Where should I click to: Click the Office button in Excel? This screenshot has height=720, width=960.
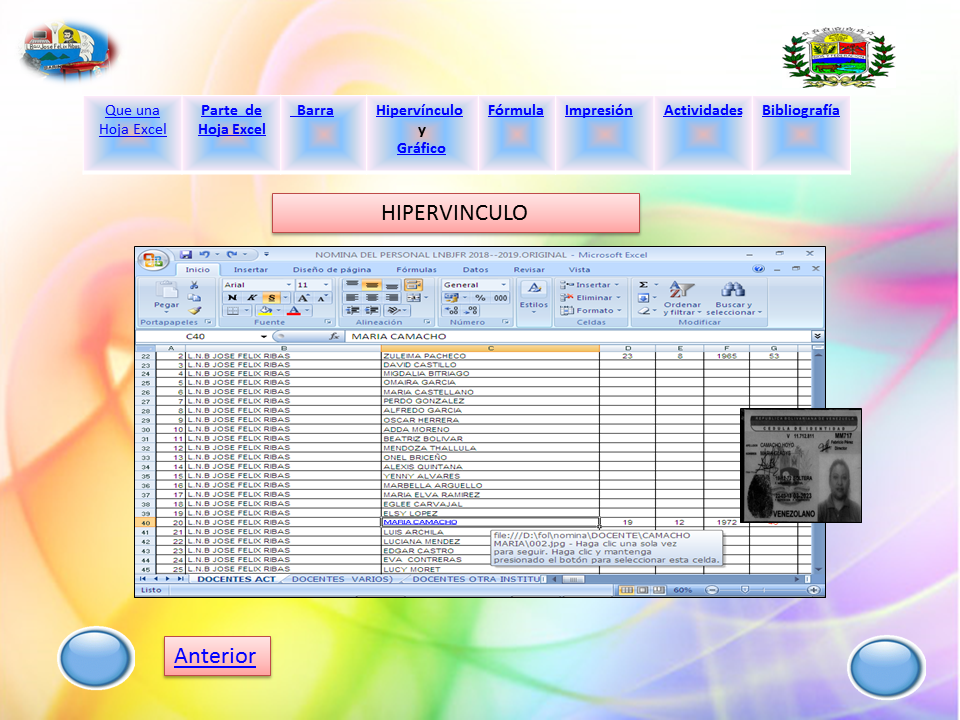(152, 260)
